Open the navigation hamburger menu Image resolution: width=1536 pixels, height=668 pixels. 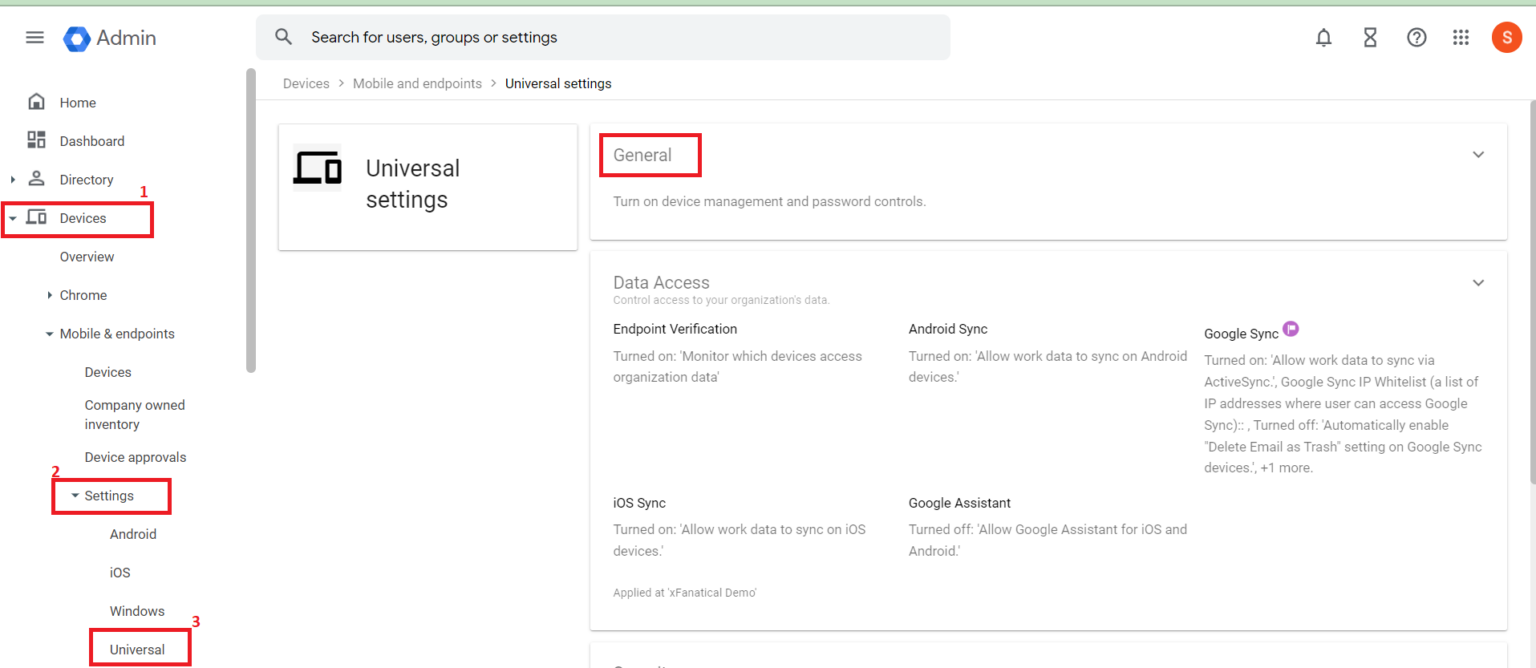[x=34, y=37]
